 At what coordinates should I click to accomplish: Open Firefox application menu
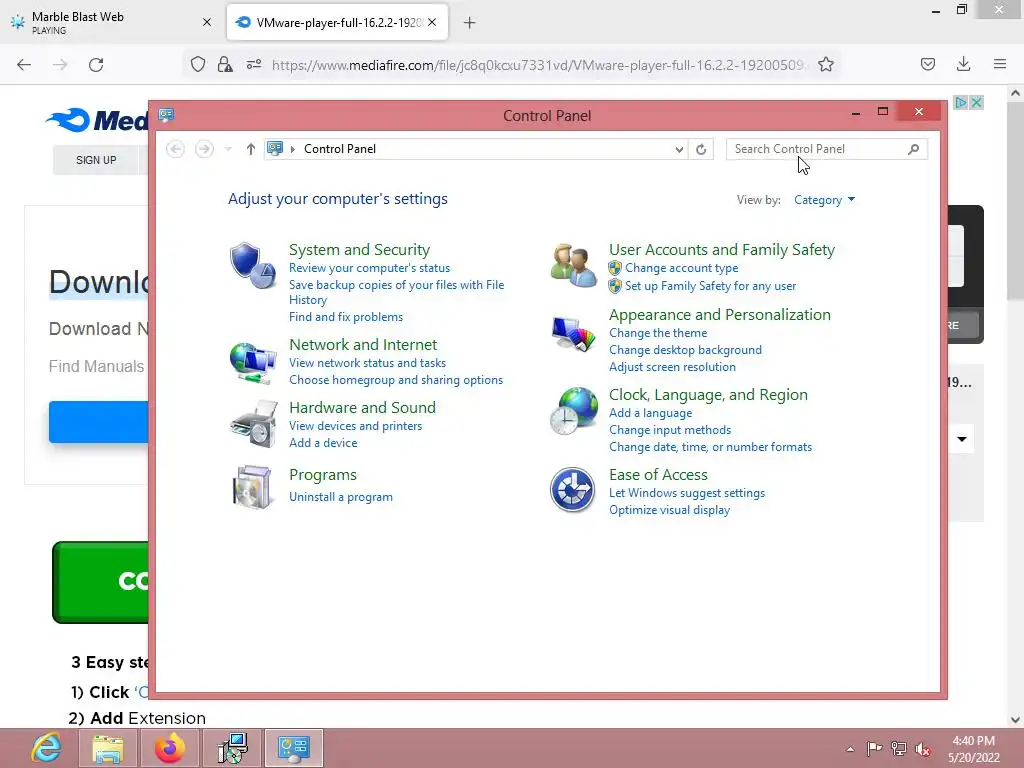1000,64
